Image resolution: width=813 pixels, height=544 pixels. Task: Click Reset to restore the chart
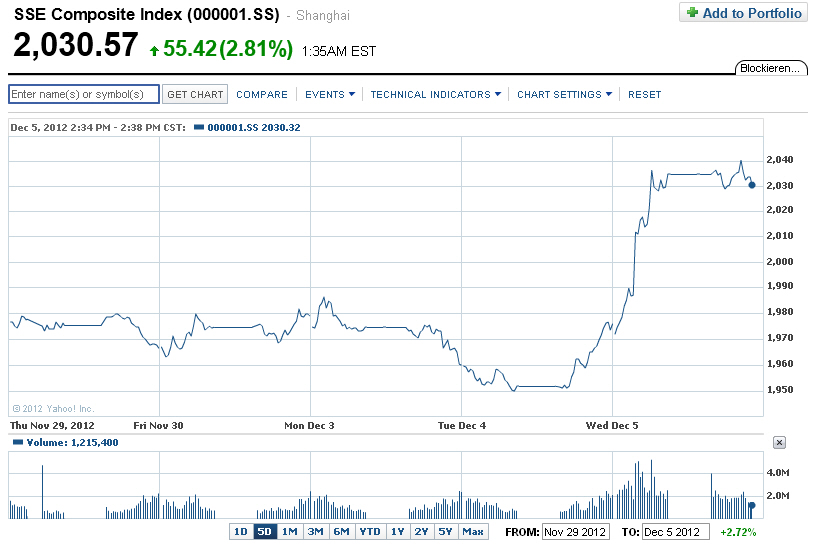(x=644, y=94)
